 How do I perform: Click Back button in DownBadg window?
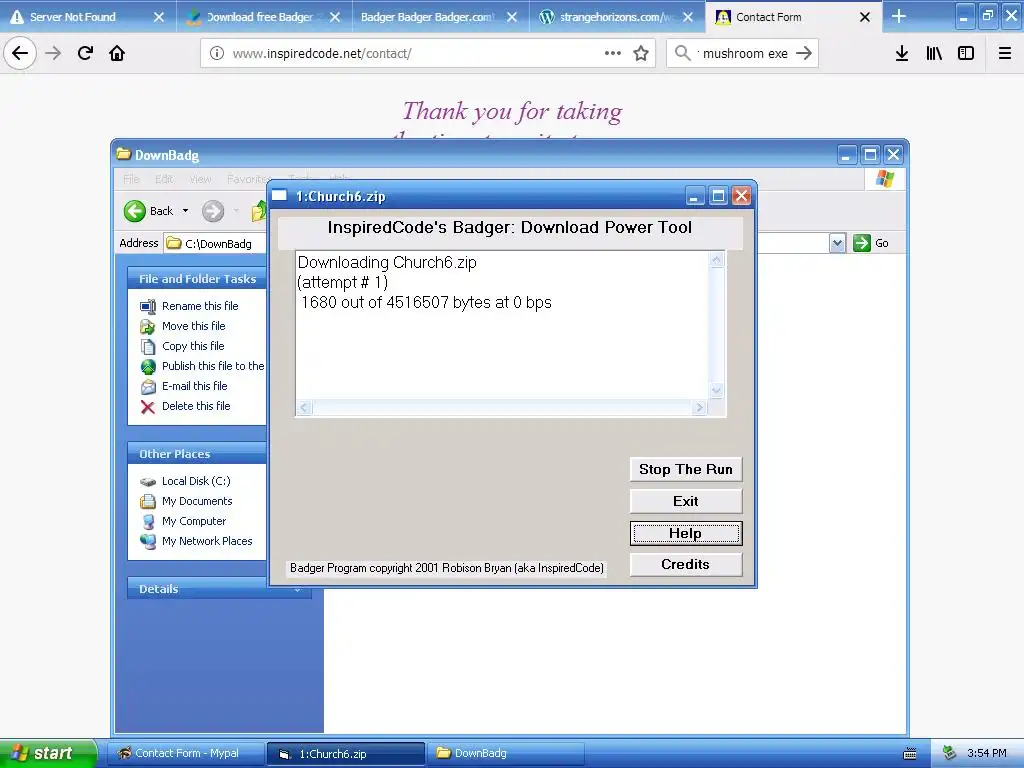[149, 211]
